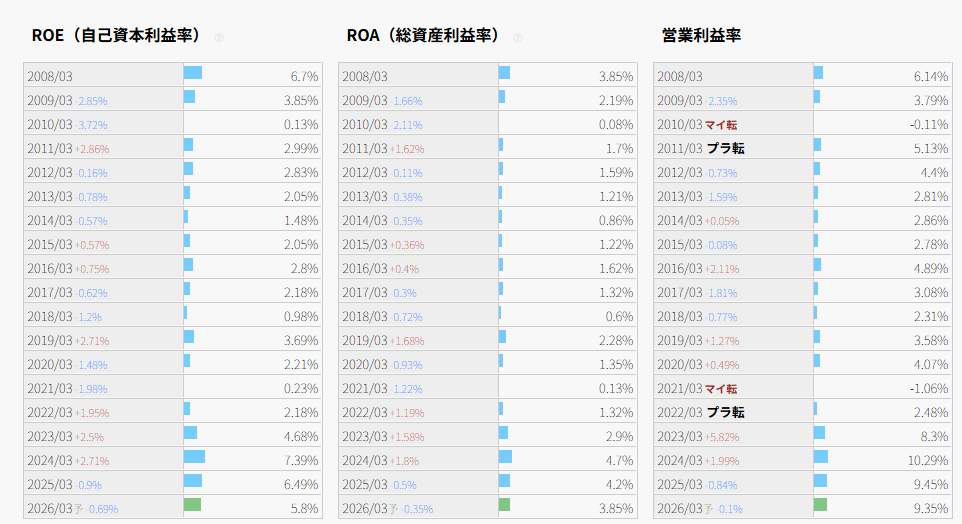Image resolution: width=962 pixels, height=524 pixels.
Task: Select the green forecast bar in ROE table
Action: click(x=193, y=505)
